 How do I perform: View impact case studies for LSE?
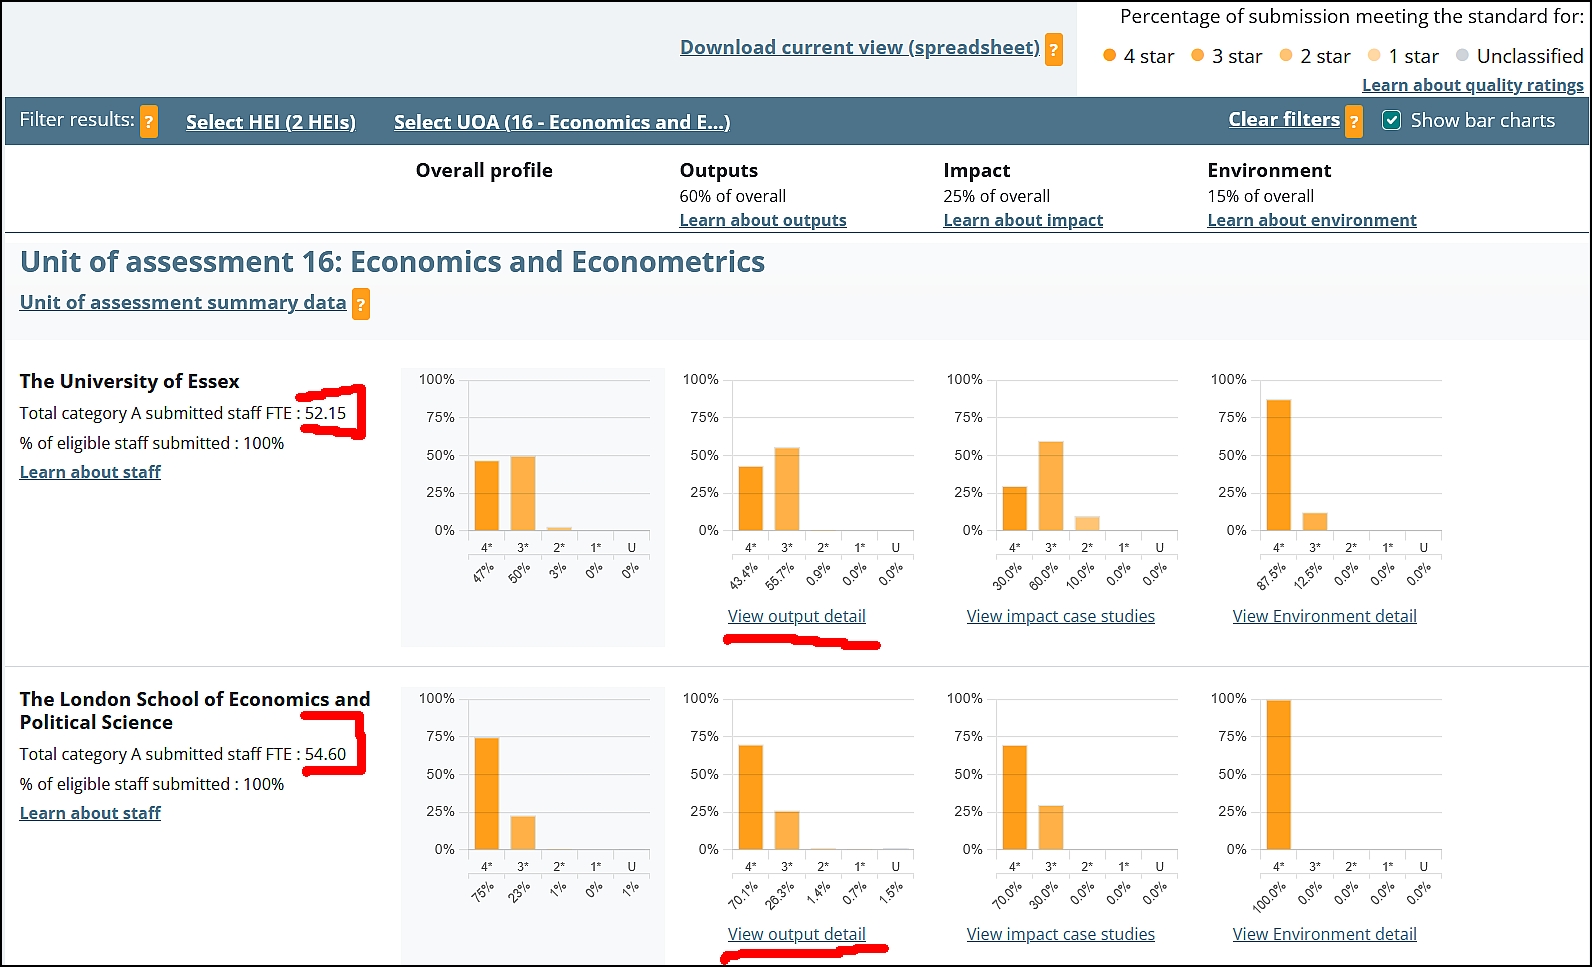1060,934
